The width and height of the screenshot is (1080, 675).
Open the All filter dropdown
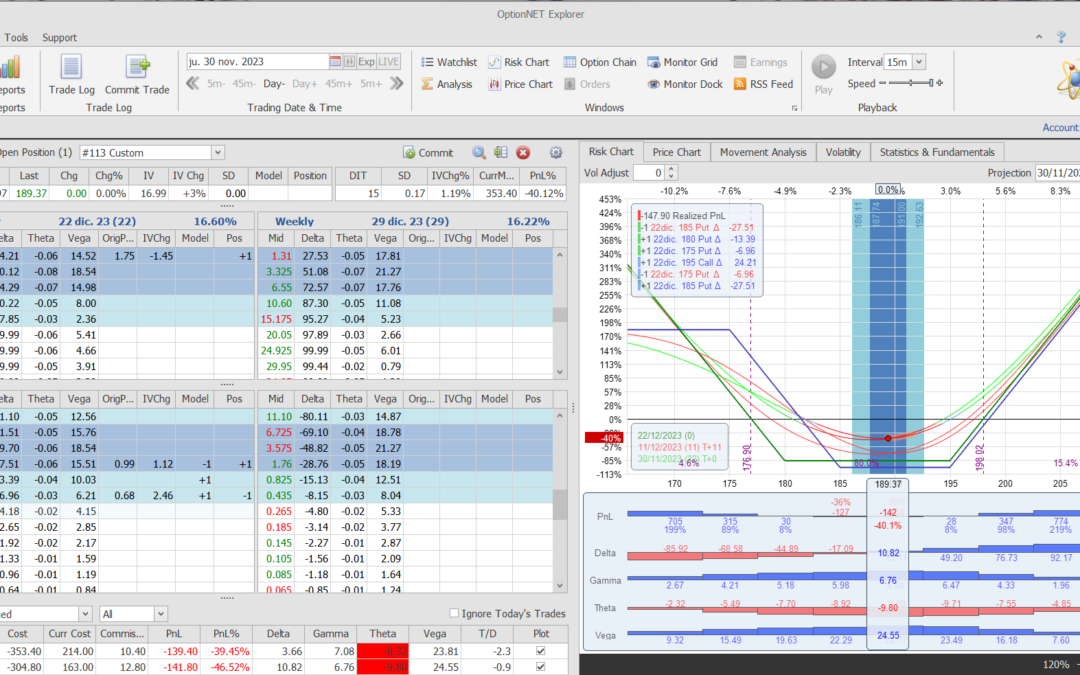[161, 613]
